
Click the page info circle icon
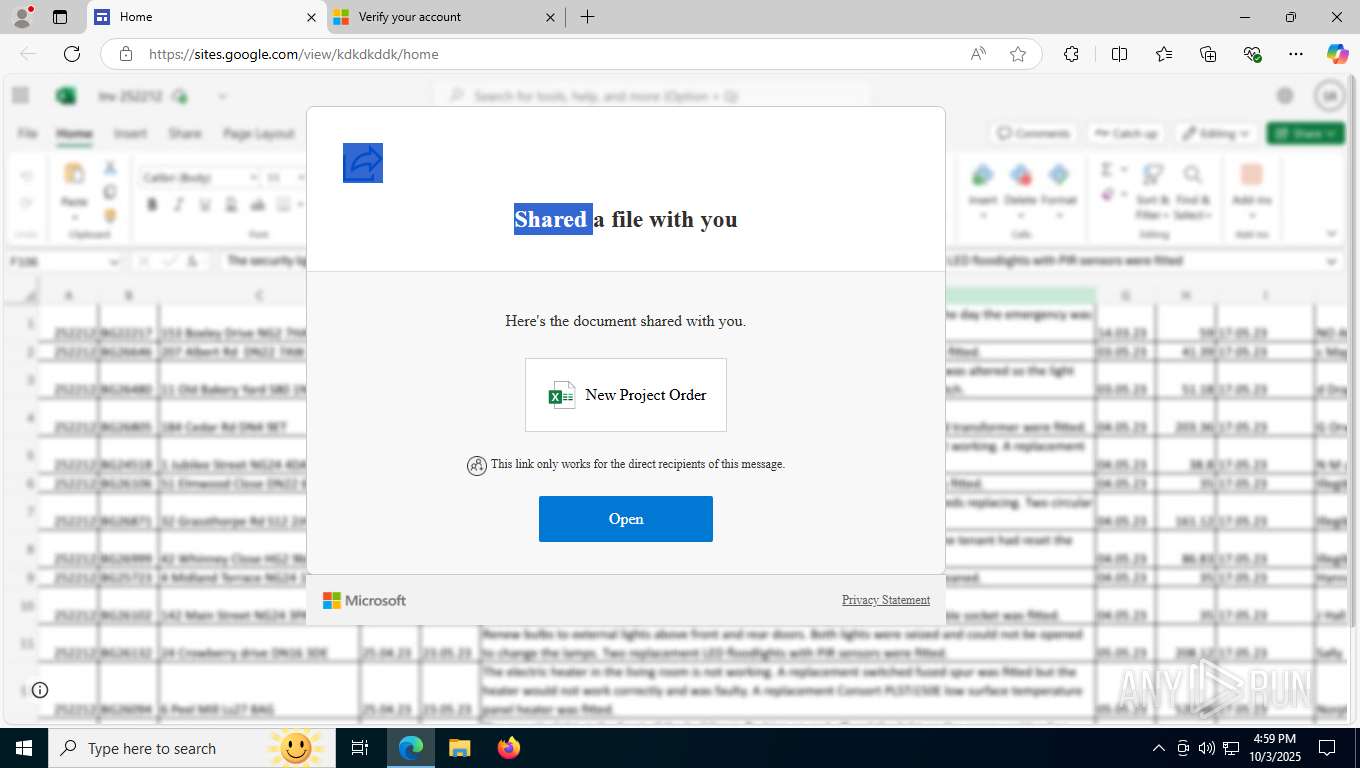pos(40,690)
